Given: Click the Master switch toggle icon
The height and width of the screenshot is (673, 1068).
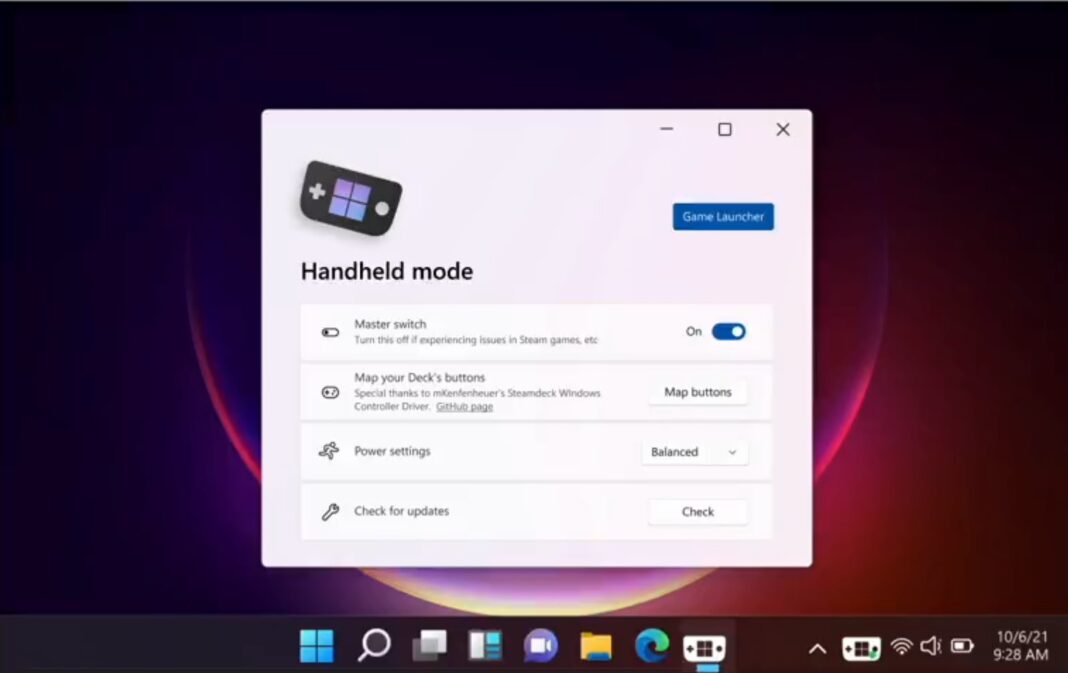Looking at the screenshot, I should (329, 331).
